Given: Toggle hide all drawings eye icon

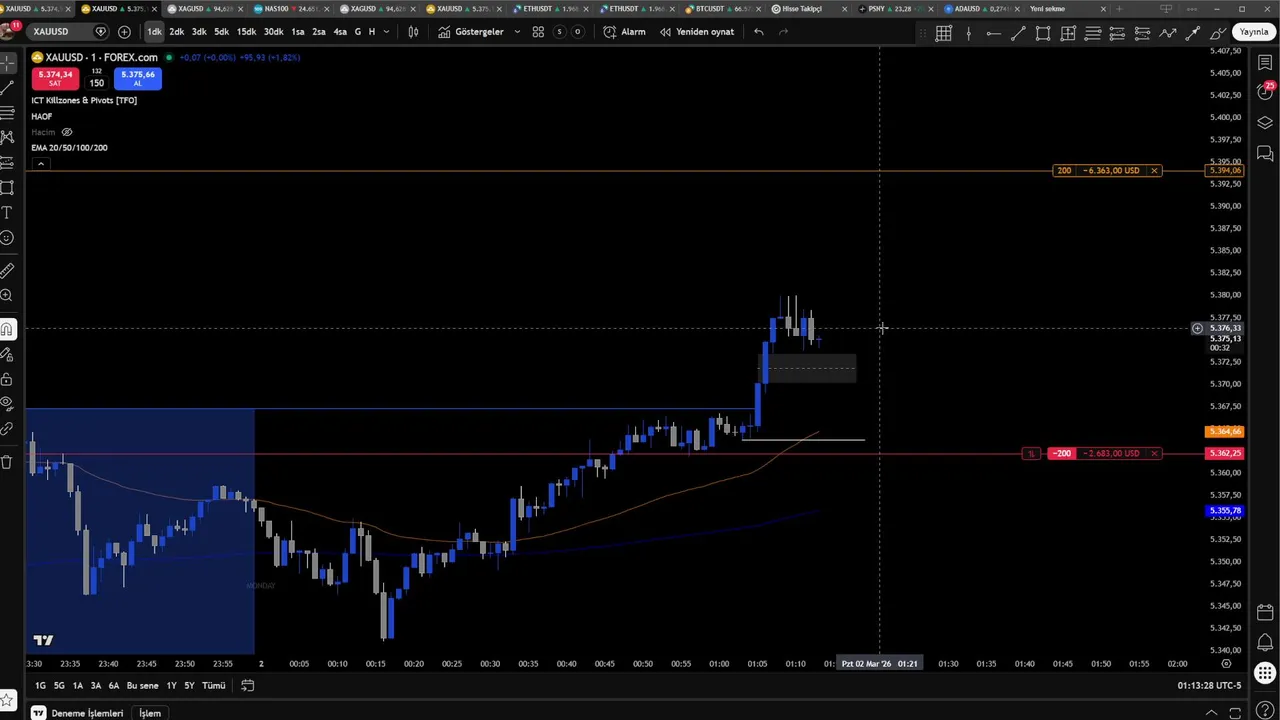Looking at the screenshot, I should tap(7, 404).
